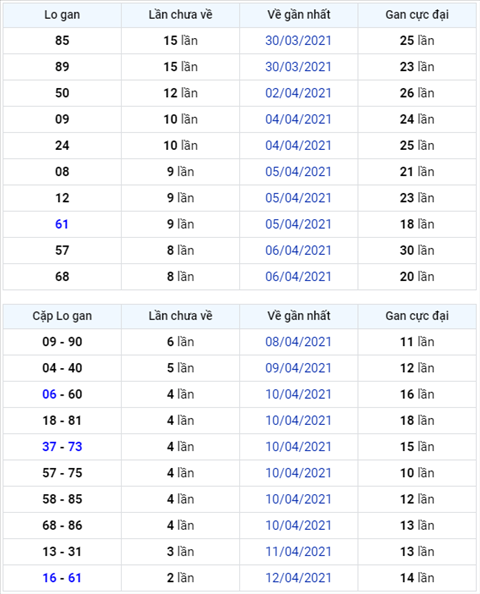Image resolution: width=480 pixels, height=594 pixels.
Task: Click the Cặp Lo gan column header
Action: click(62, 316)
